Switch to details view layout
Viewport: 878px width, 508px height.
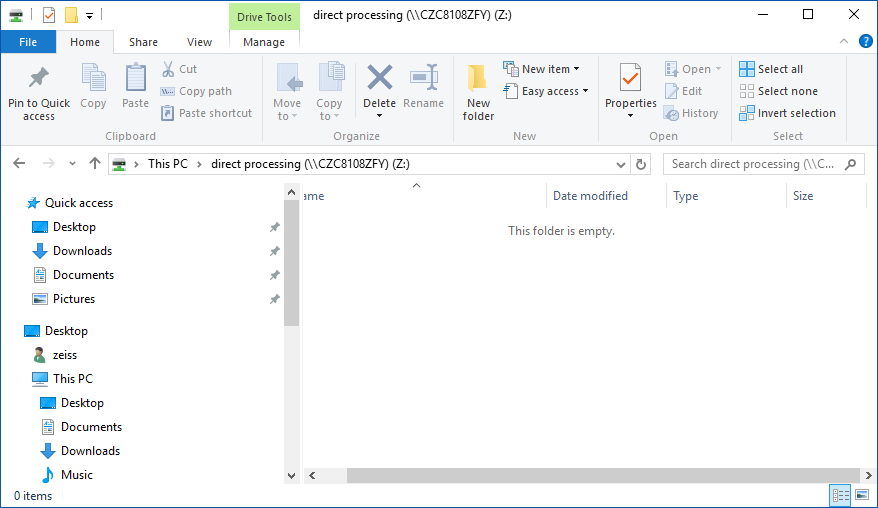coord(840,495)
